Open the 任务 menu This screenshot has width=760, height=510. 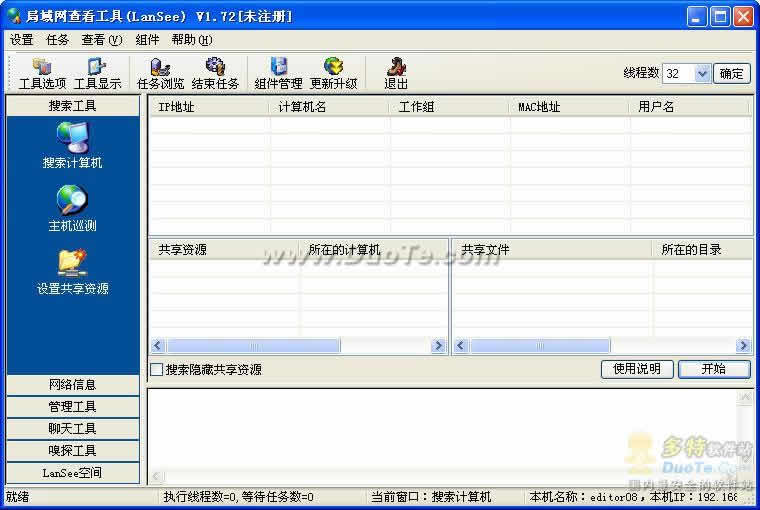coord(57,40)
